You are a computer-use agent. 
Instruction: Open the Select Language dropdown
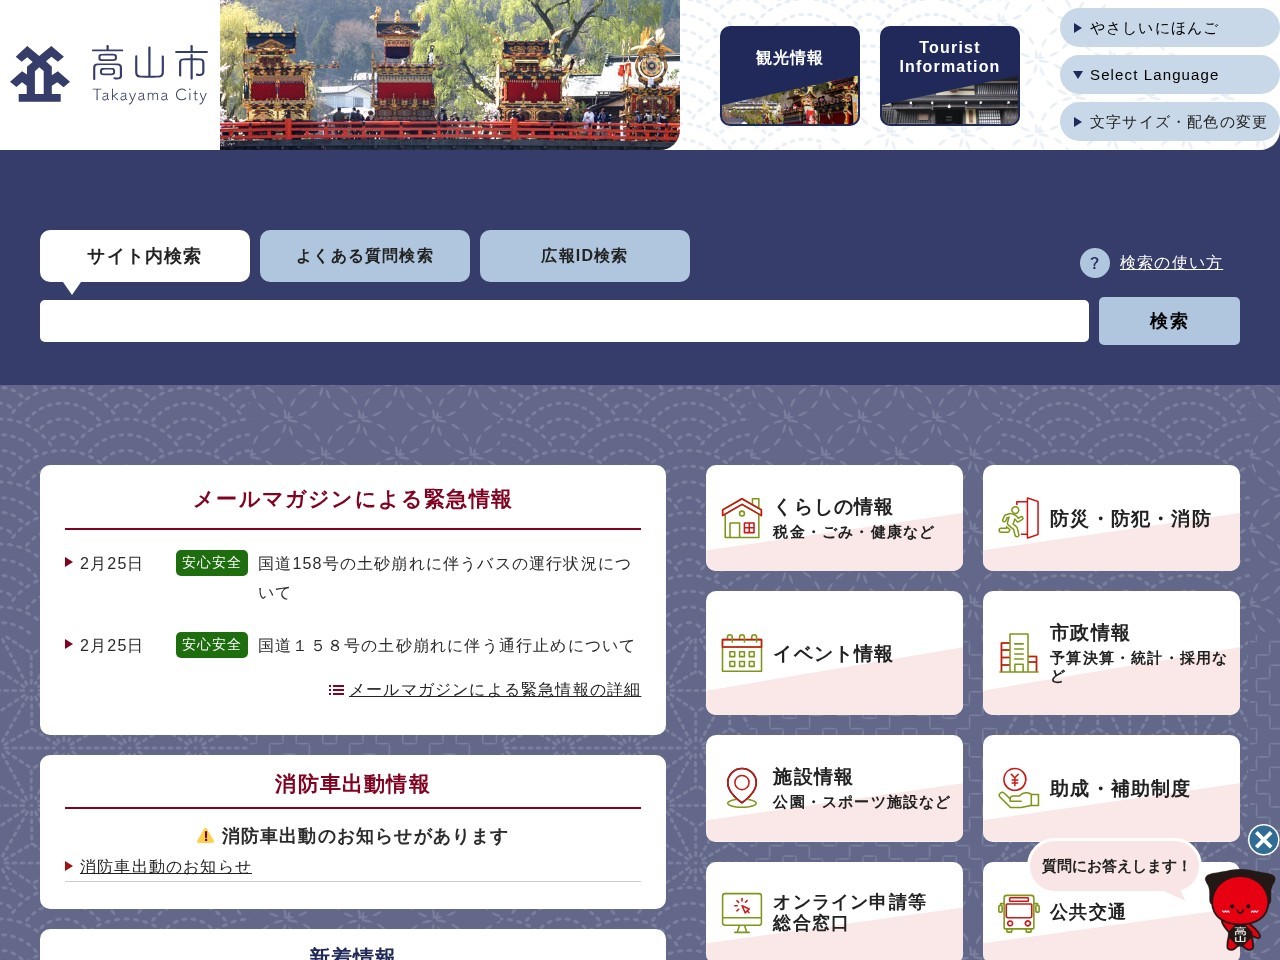tap(1168, 74)
